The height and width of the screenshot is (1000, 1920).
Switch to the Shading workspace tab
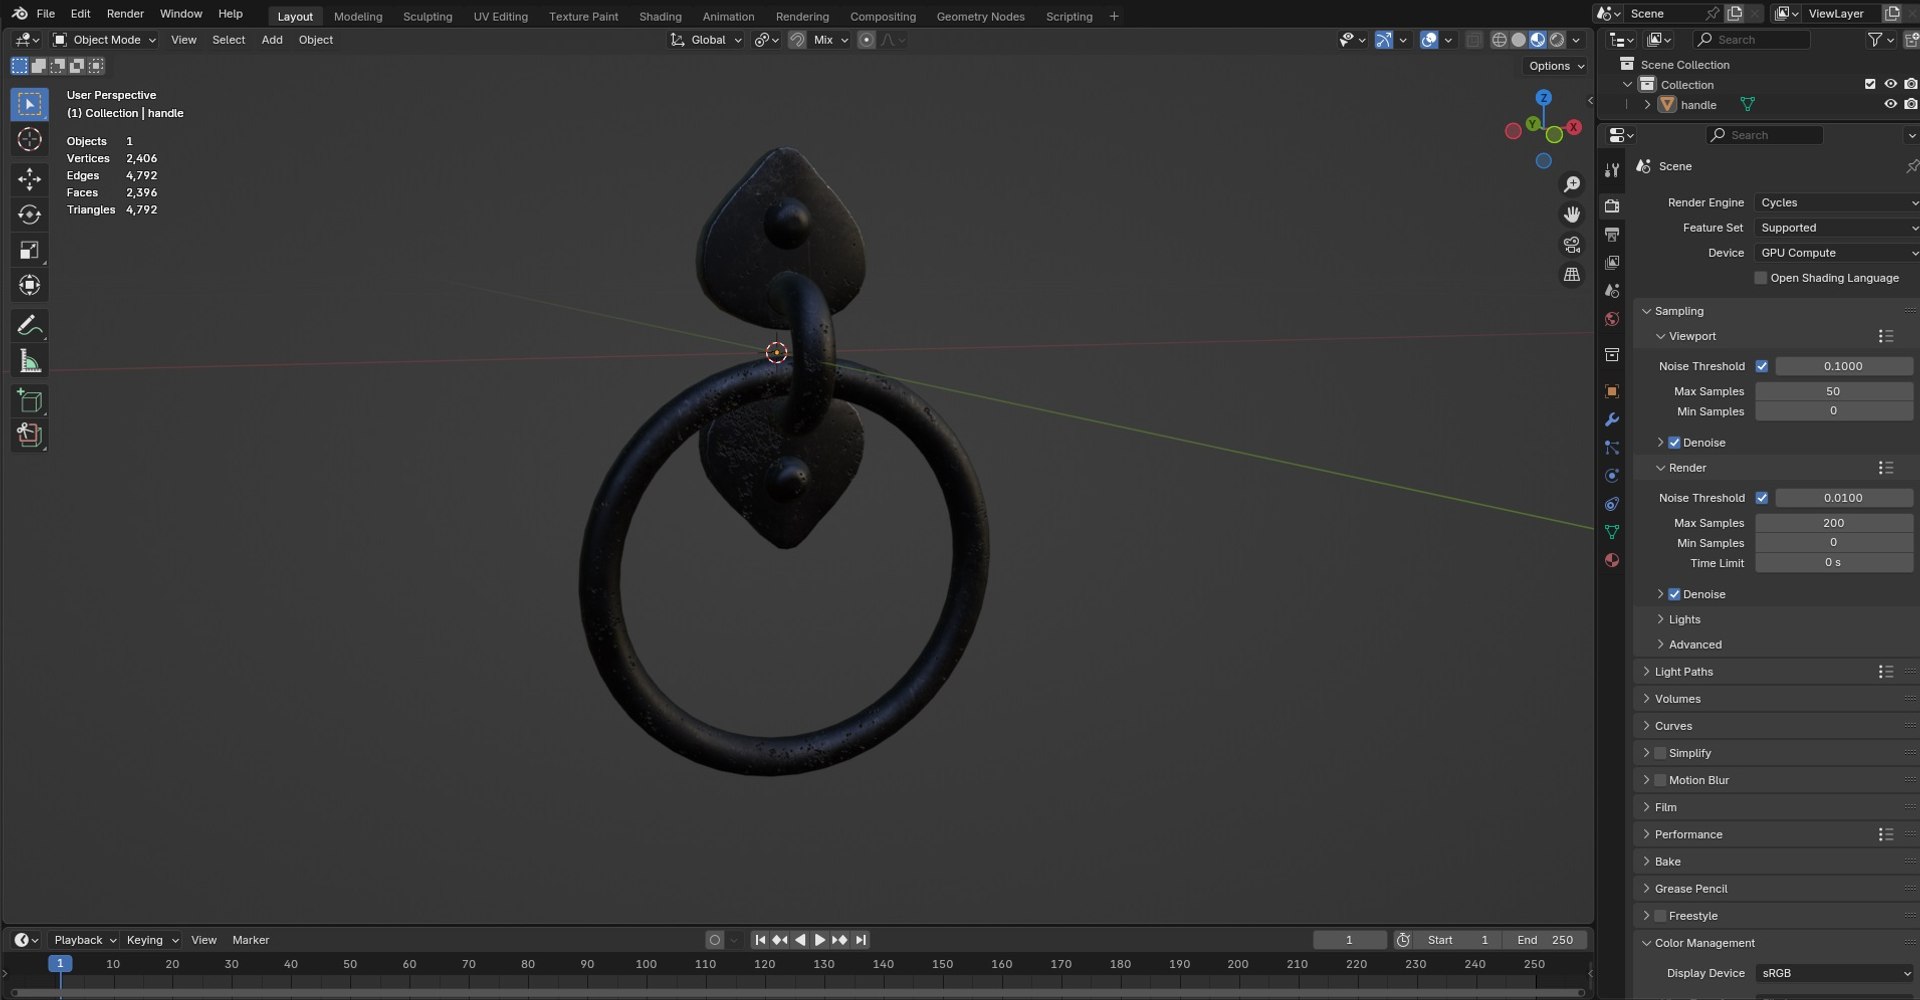click(x=660, y=16)
